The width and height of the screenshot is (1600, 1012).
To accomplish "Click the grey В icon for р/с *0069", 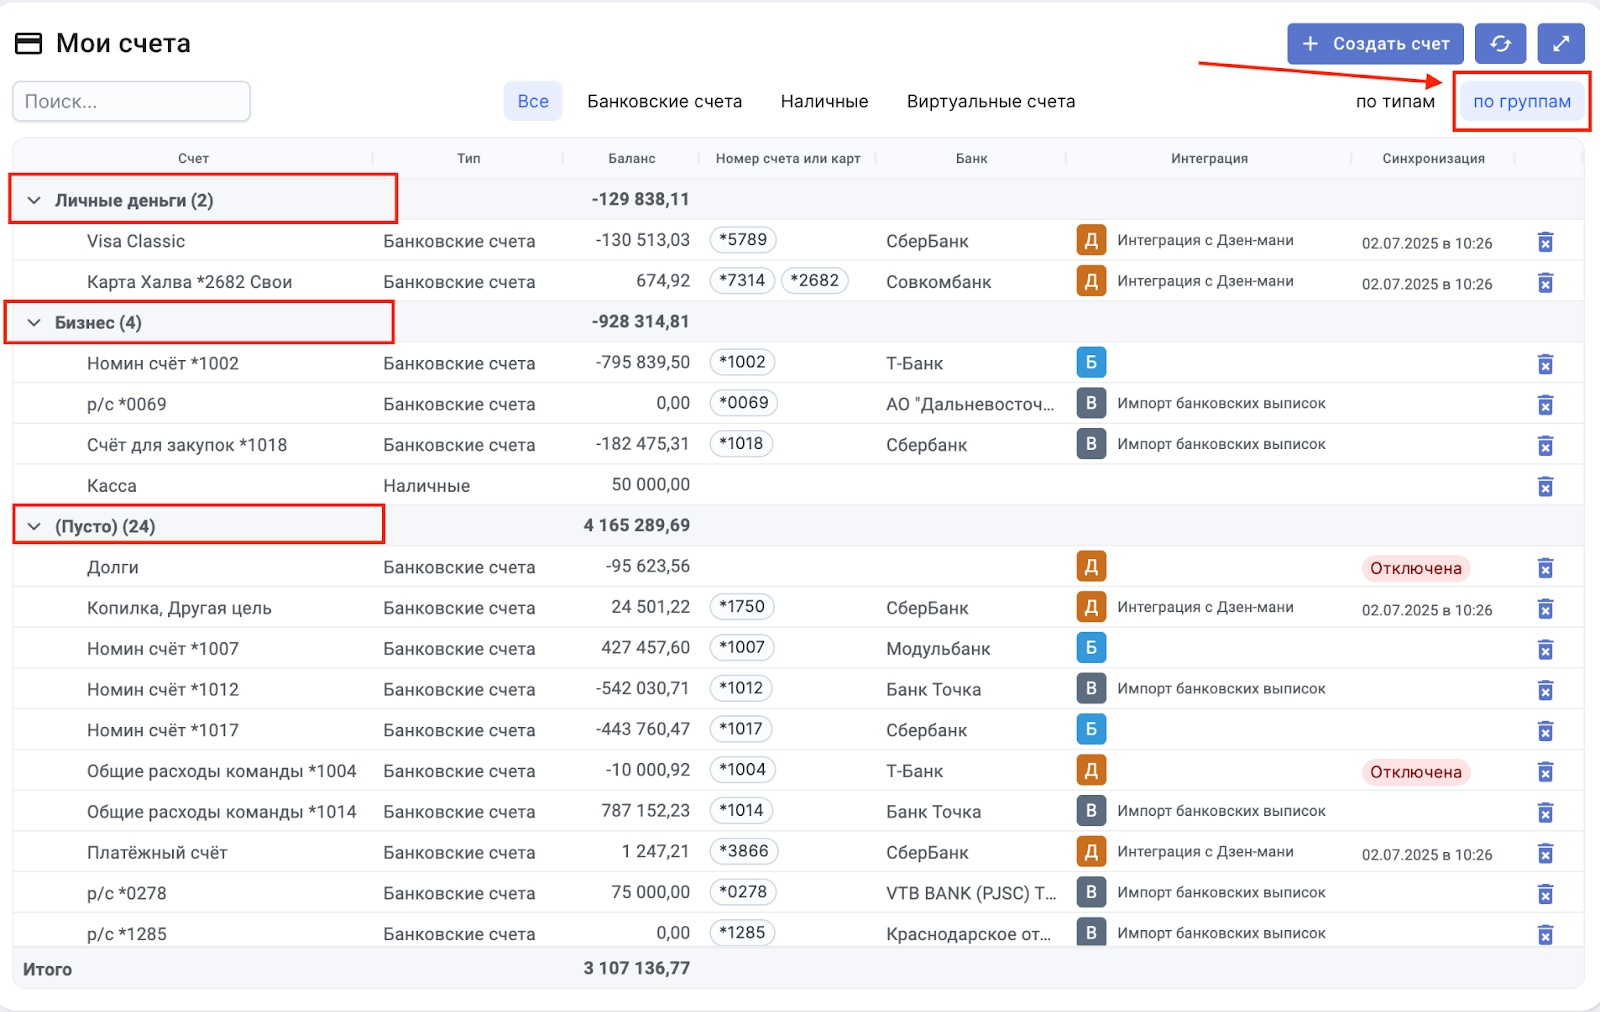I will [1091, 404].
